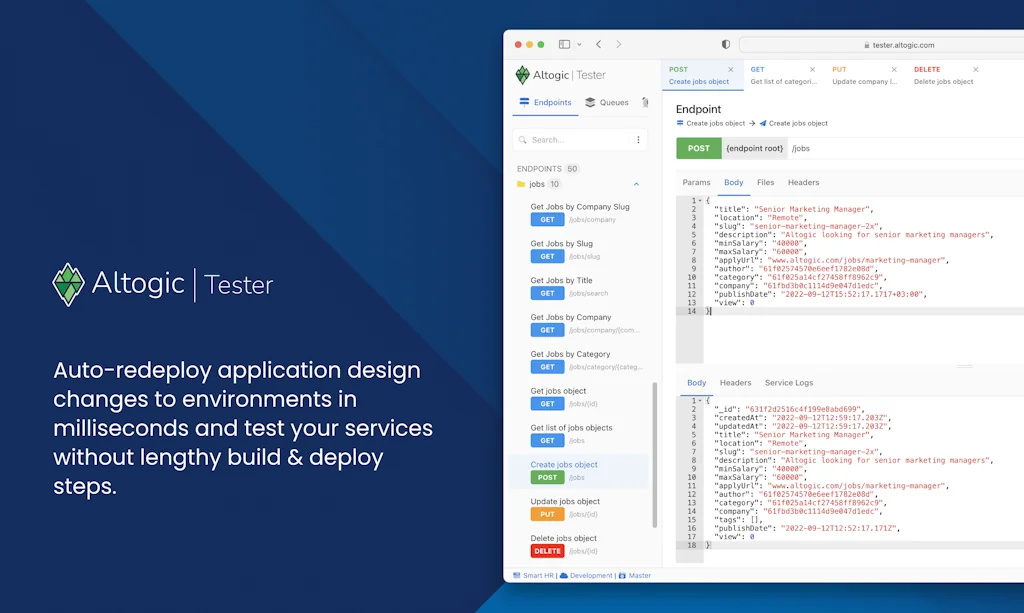Open the Headers tab in request section

(803, 183)
